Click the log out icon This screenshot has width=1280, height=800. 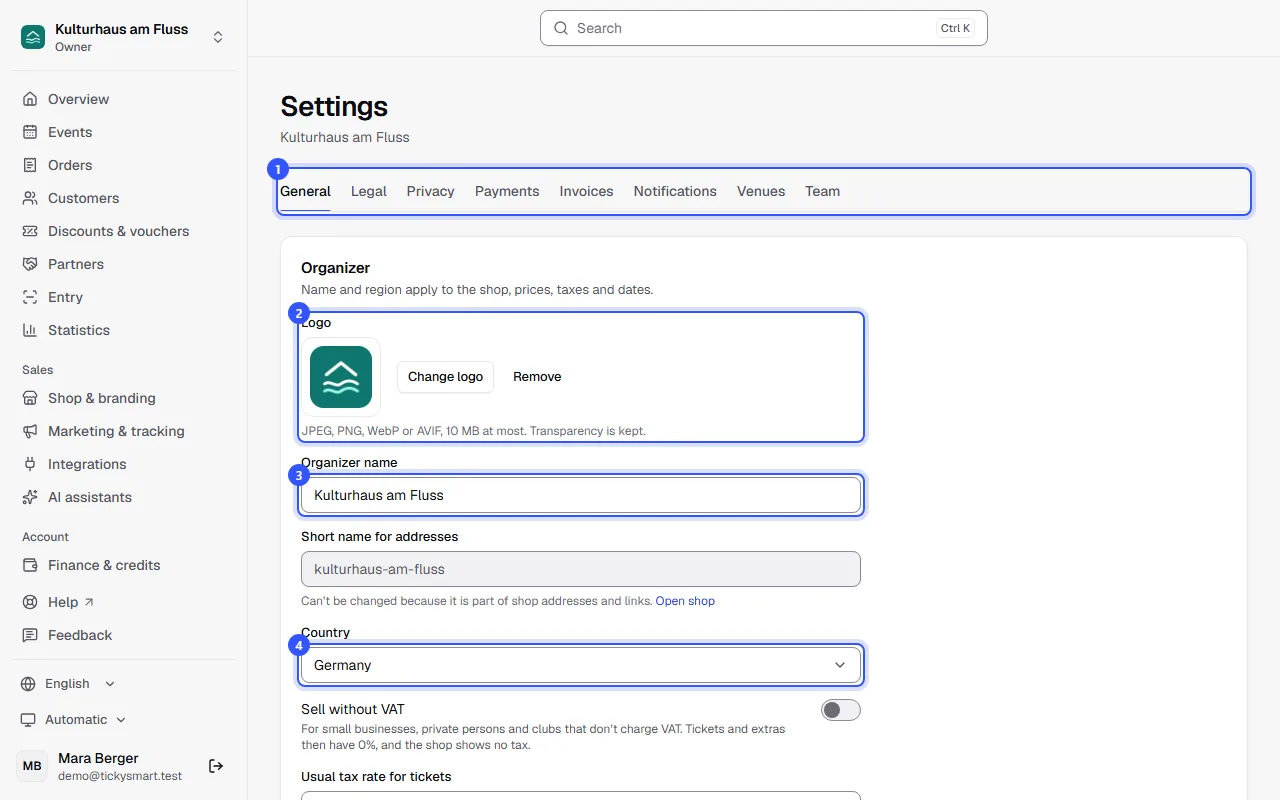(x=216, y=766)
